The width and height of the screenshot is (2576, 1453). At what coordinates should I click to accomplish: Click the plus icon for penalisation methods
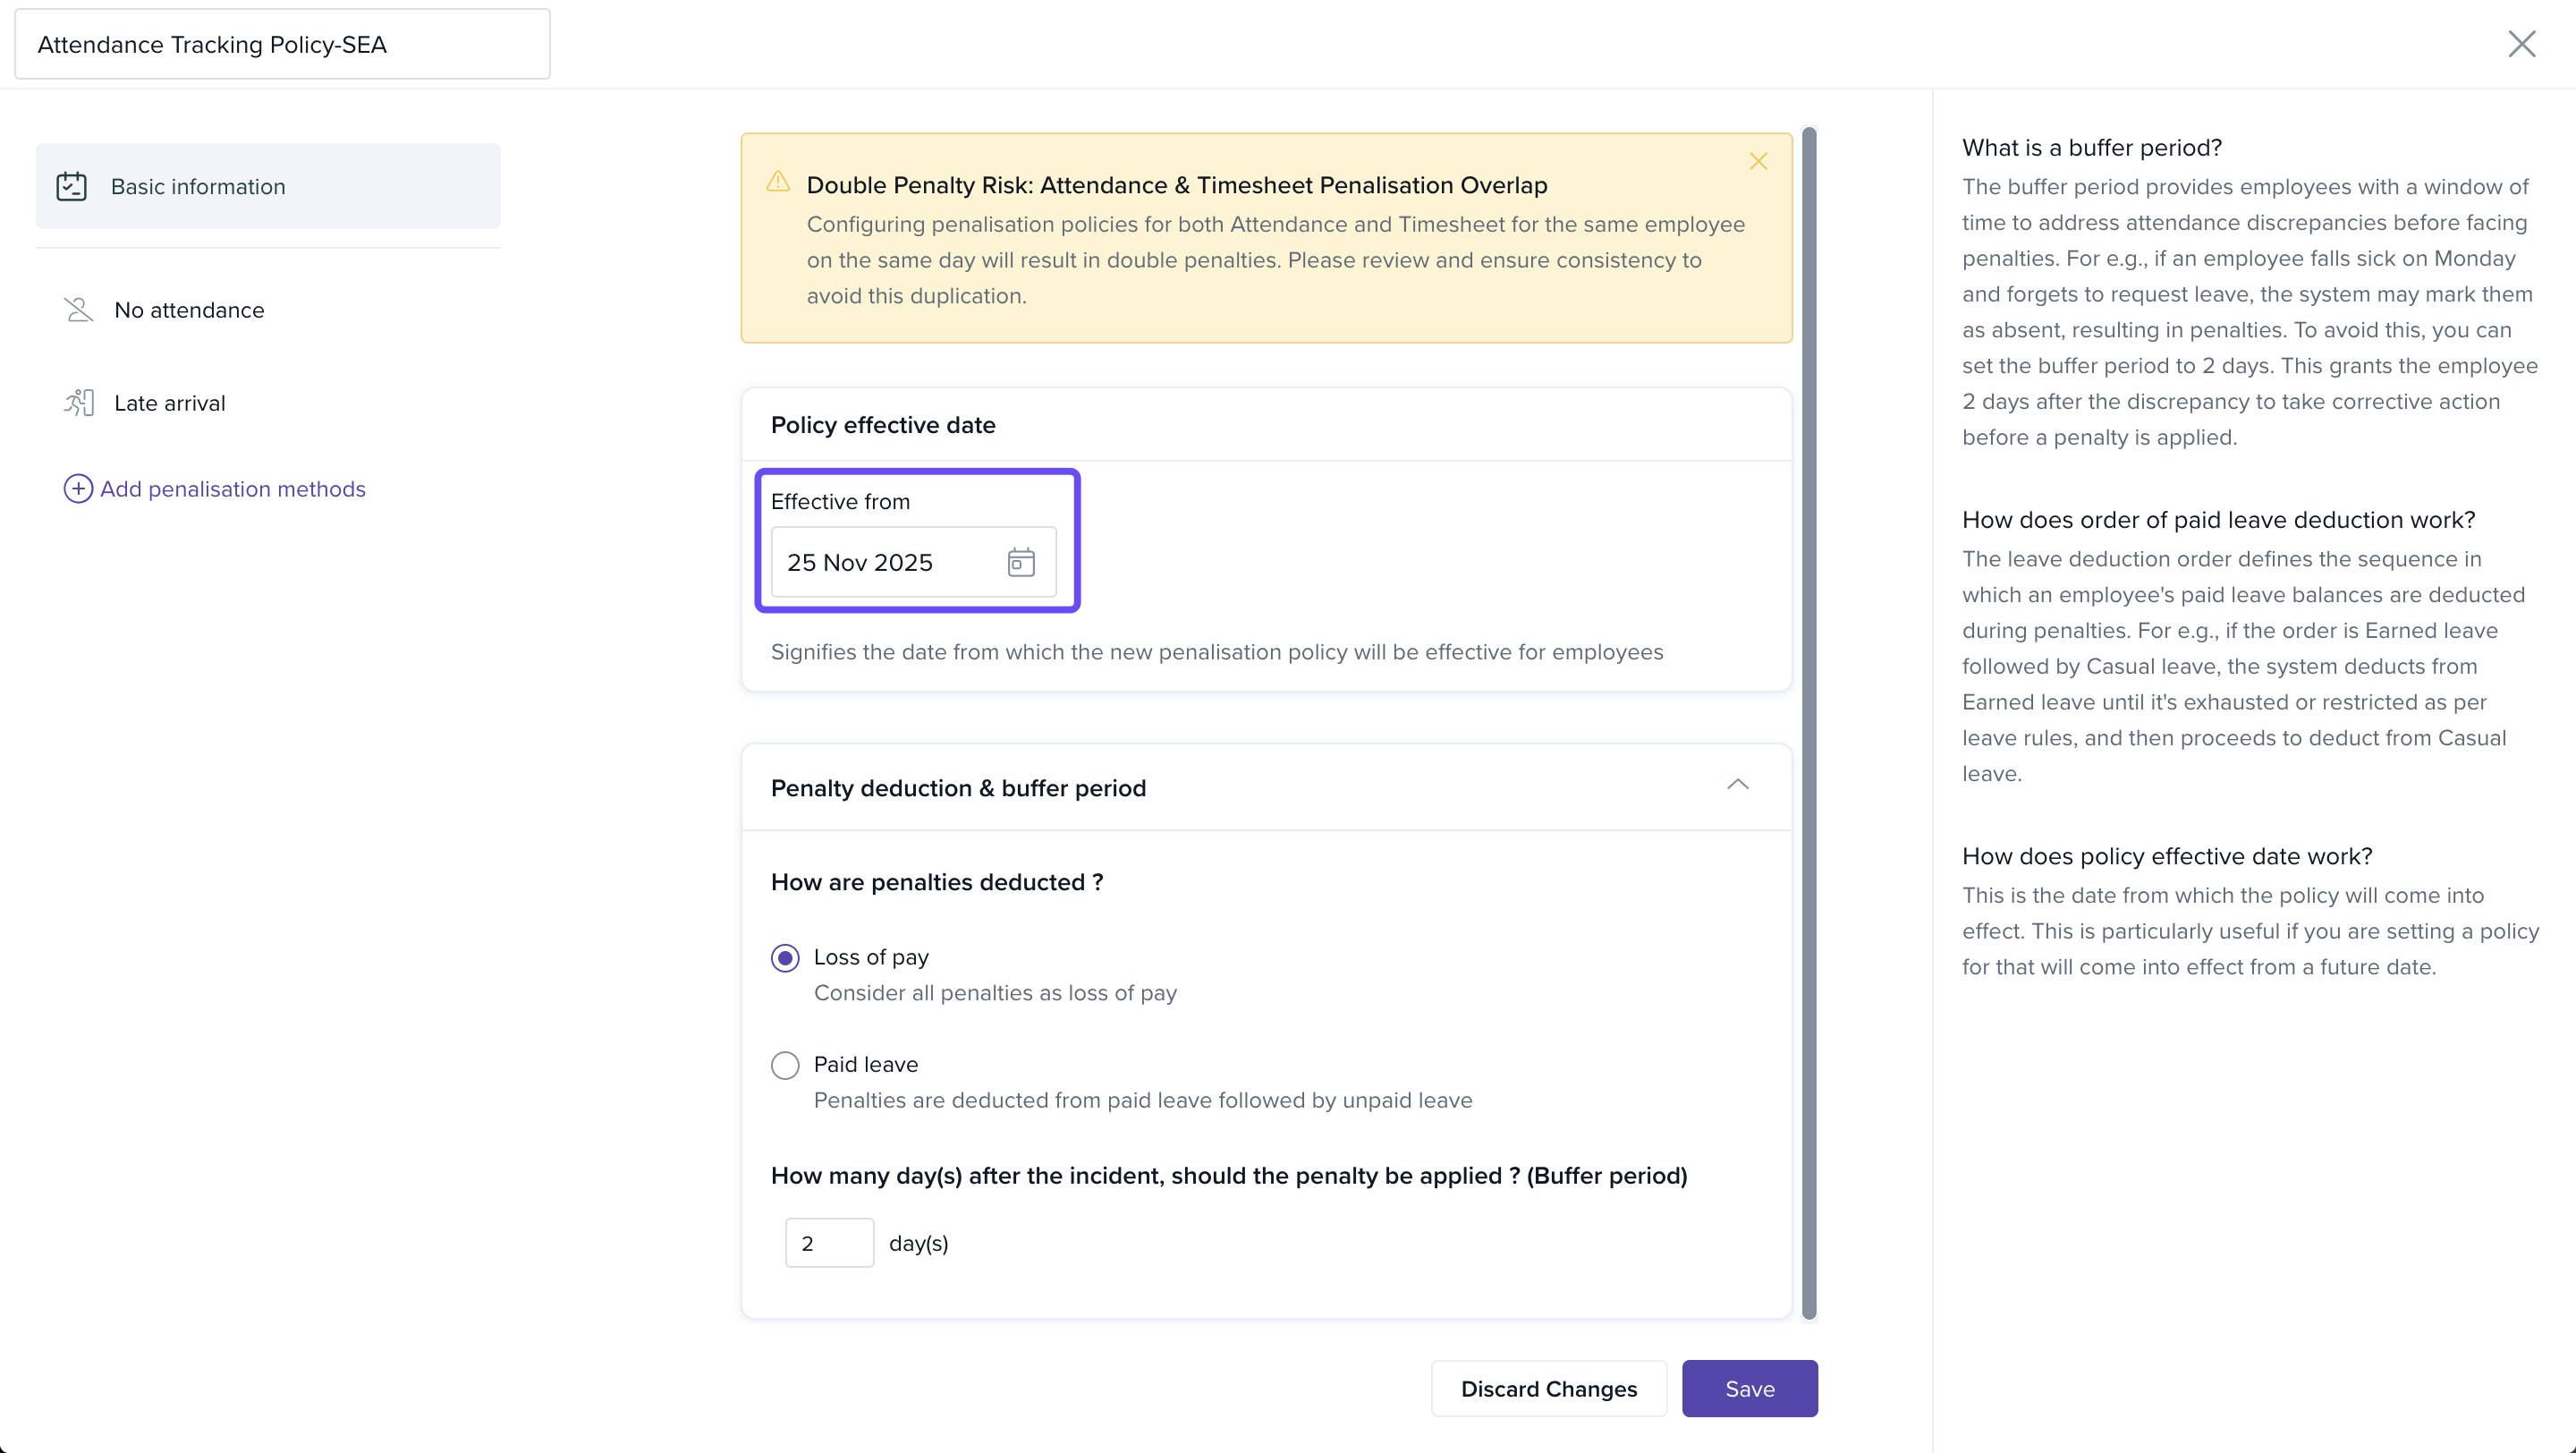click(x=78, y=489)
